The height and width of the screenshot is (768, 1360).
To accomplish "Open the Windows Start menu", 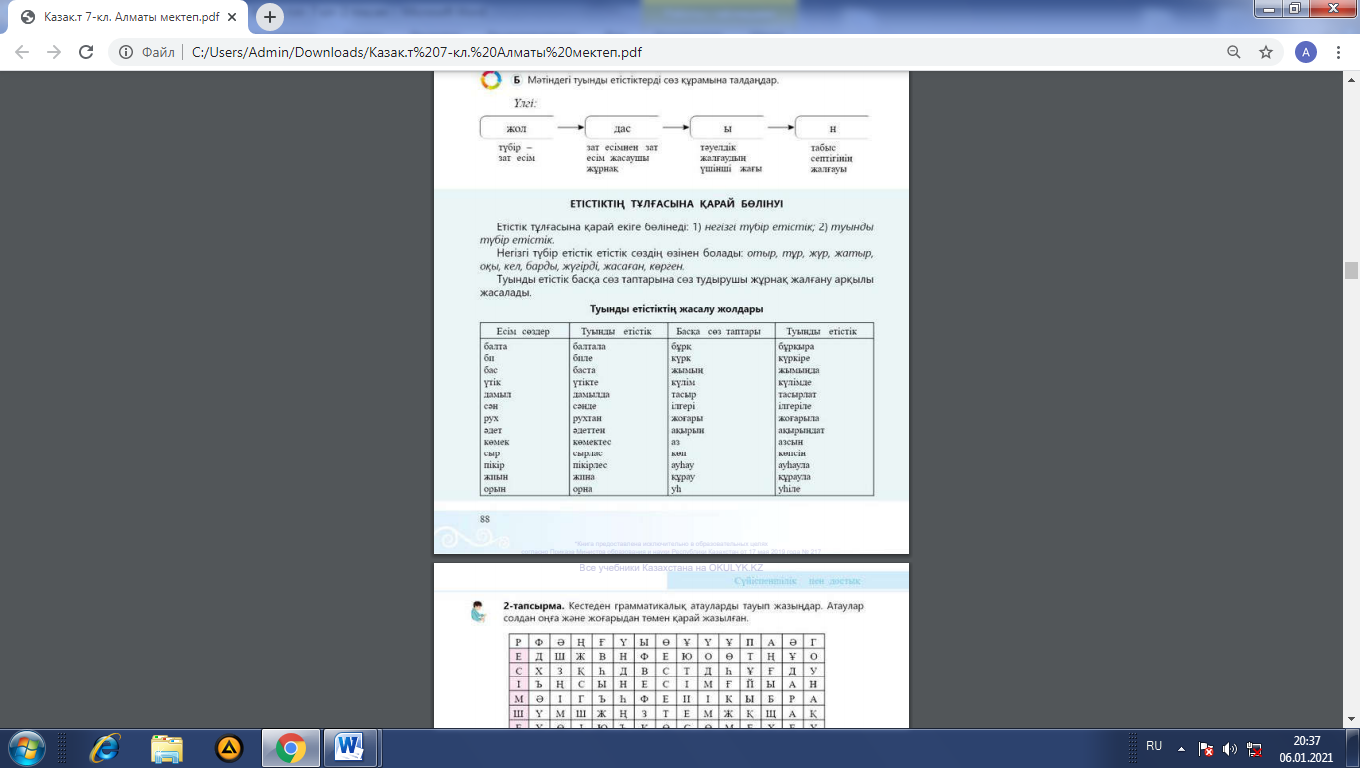I will coord(26,748).
